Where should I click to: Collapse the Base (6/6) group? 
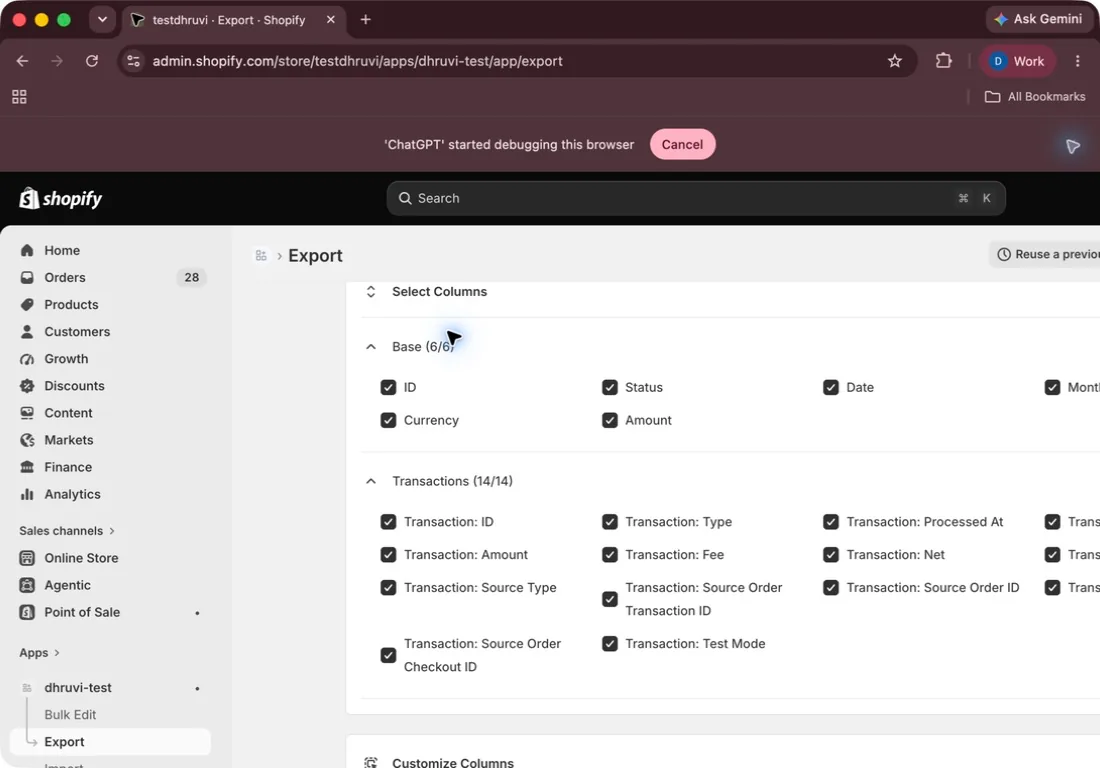[371, 346]
